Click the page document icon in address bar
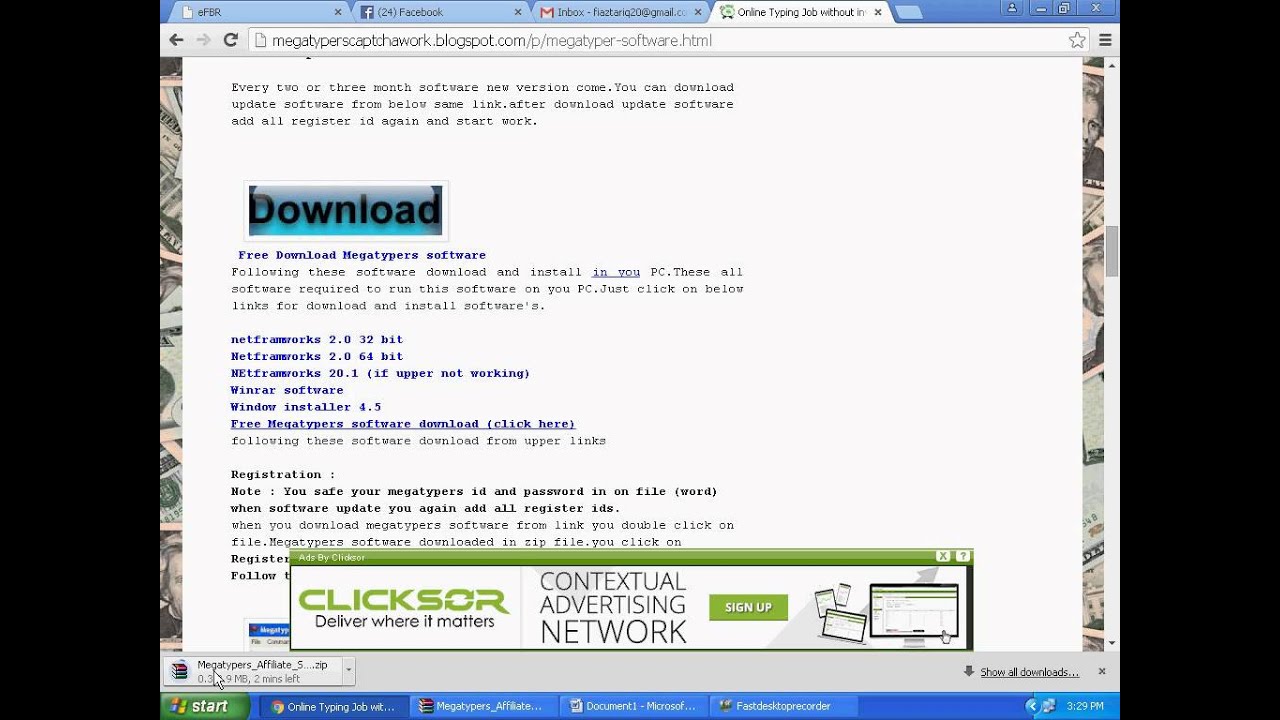 [x=260, y=40]
